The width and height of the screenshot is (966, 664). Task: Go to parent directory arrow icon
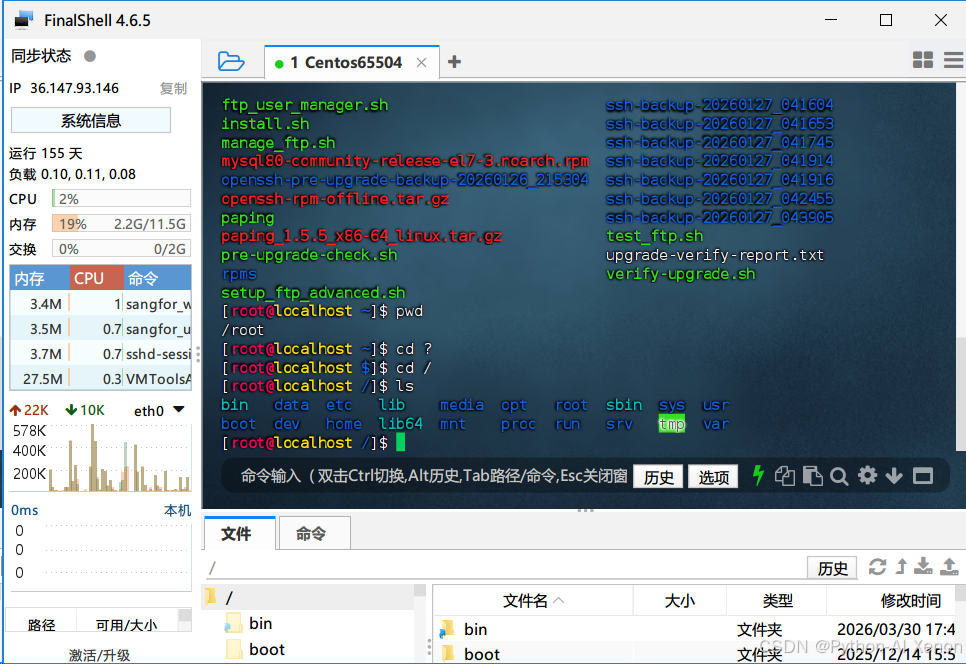pos(901,567)
